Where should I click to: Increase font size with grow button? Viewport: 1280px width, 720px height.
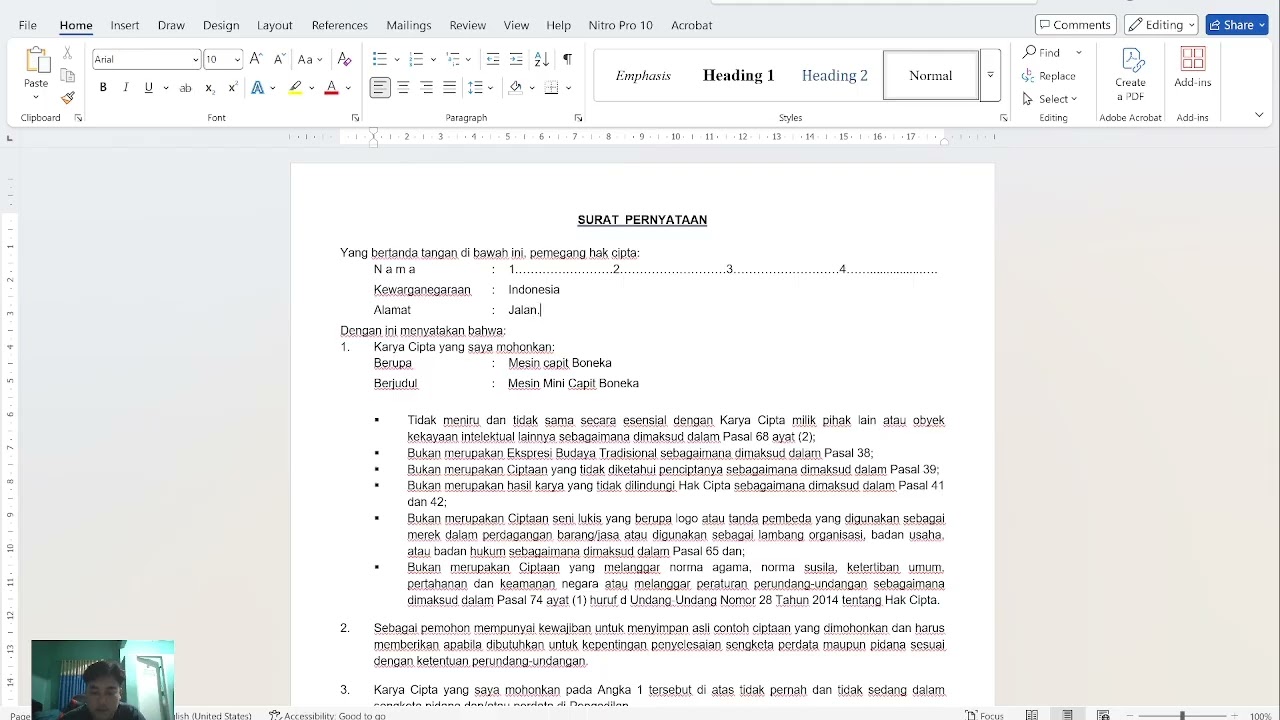click(256, 59)
